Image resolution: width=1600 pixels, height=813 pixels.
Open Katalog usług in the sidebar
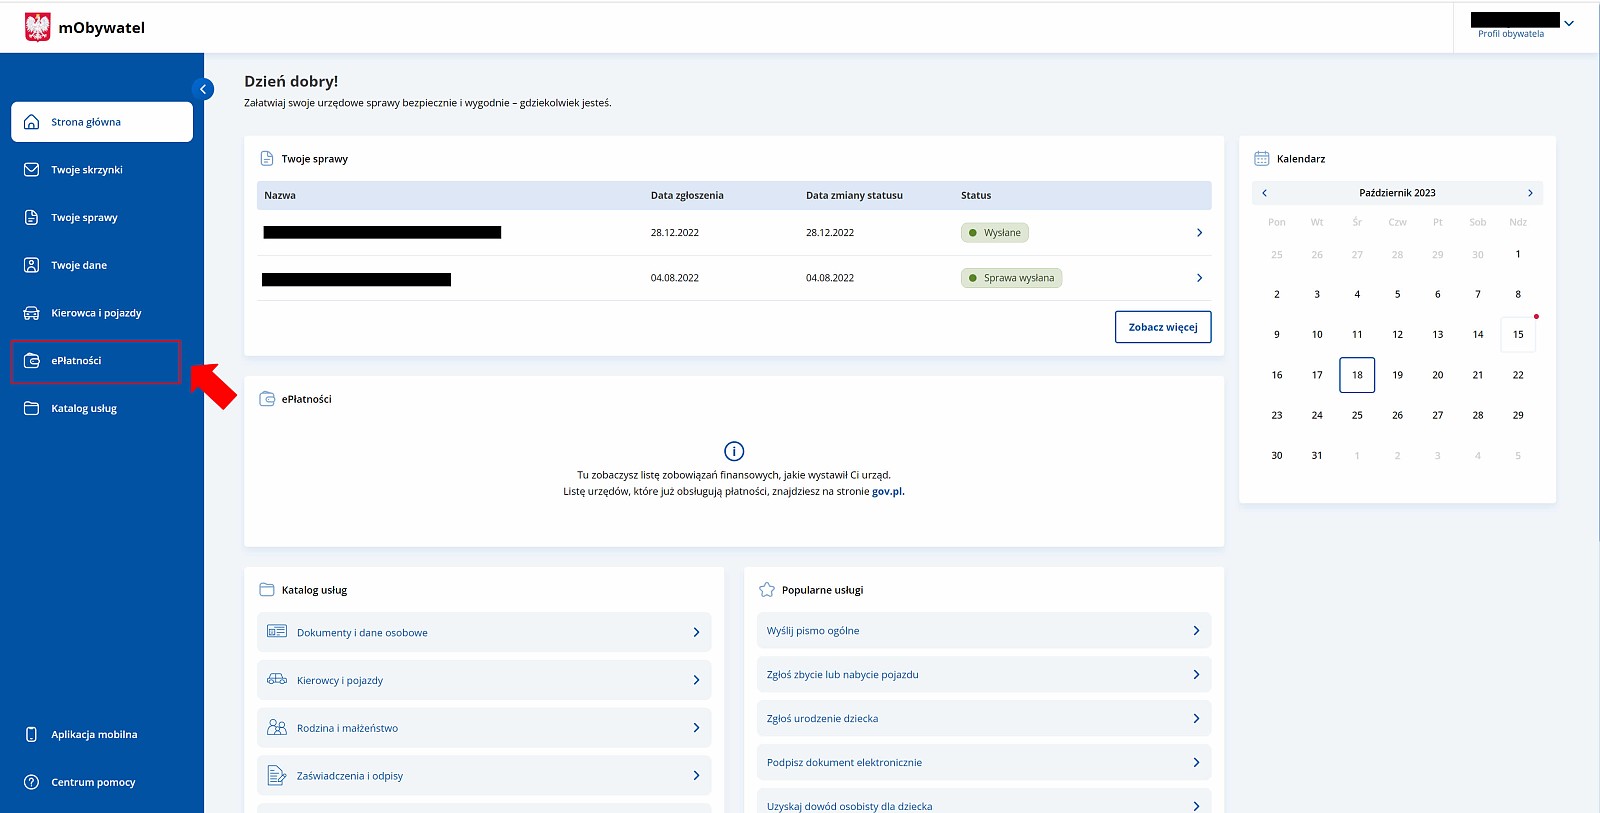[84, 408]
